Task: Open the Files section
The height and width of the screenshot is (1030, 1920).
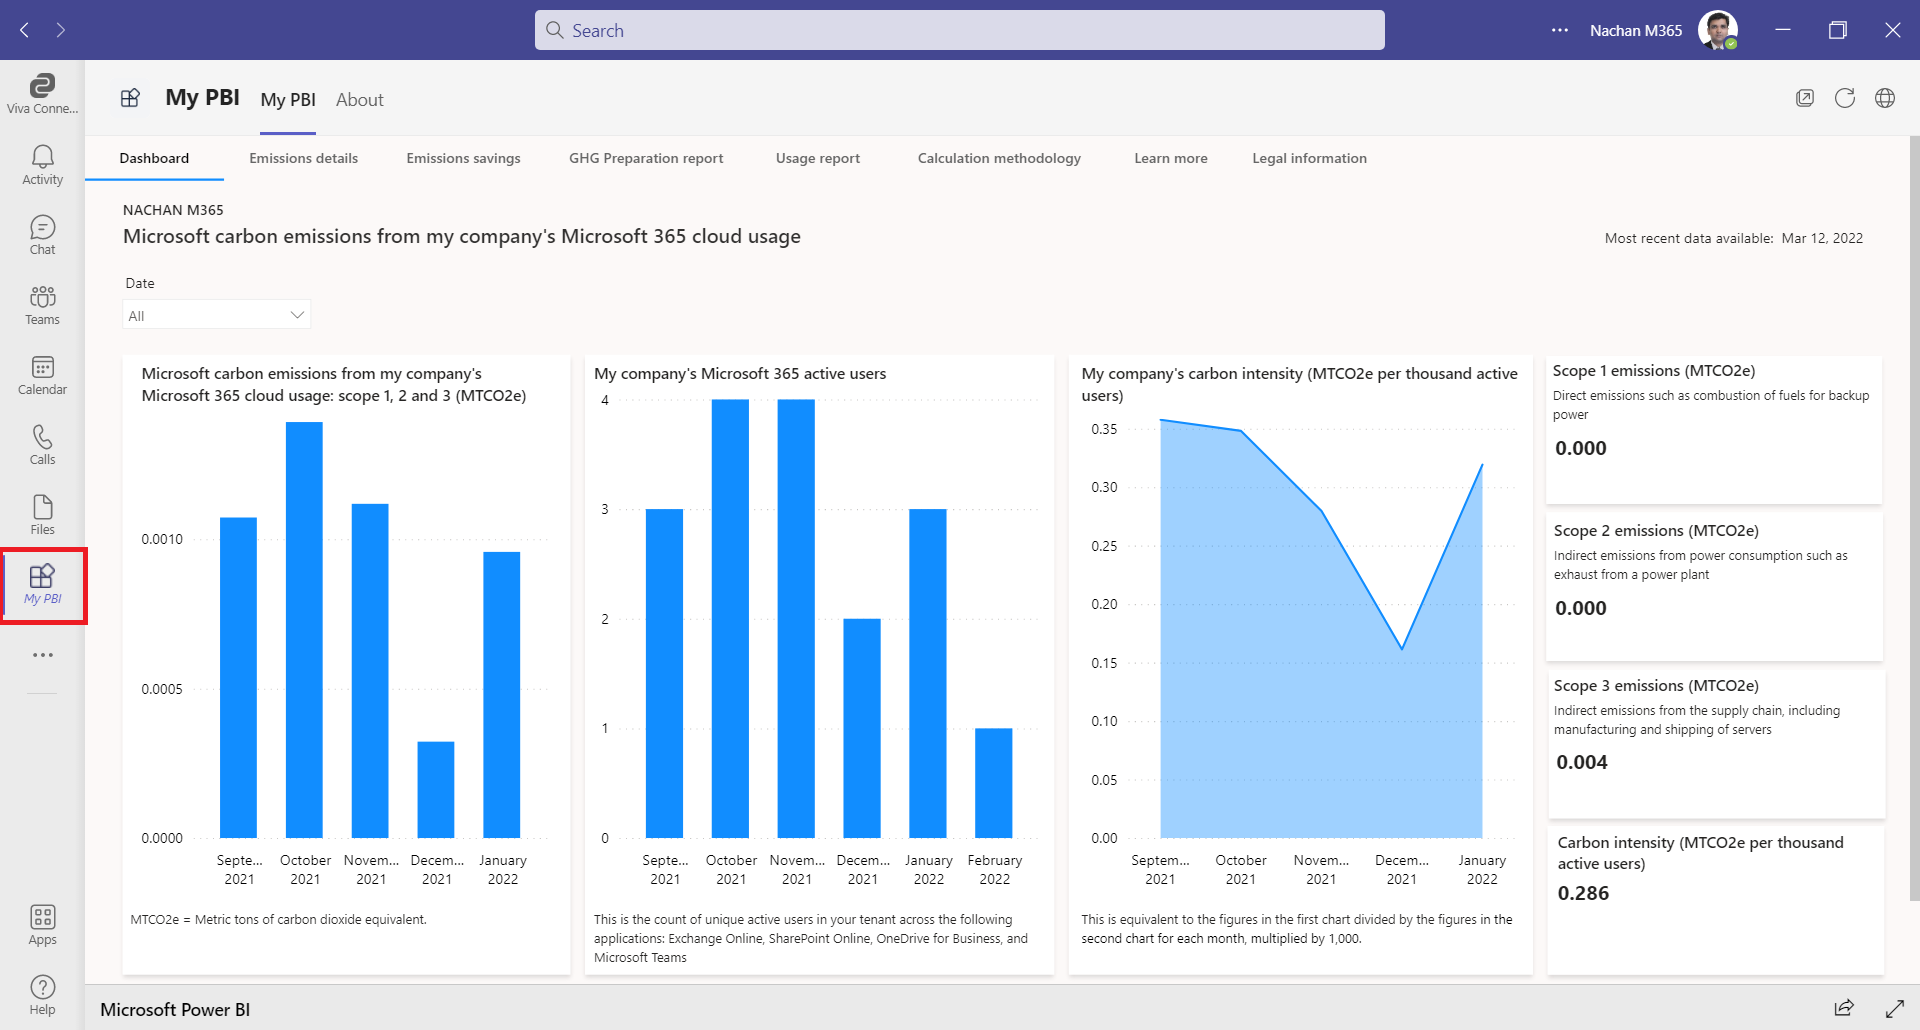Action: [x=42, y=514]
